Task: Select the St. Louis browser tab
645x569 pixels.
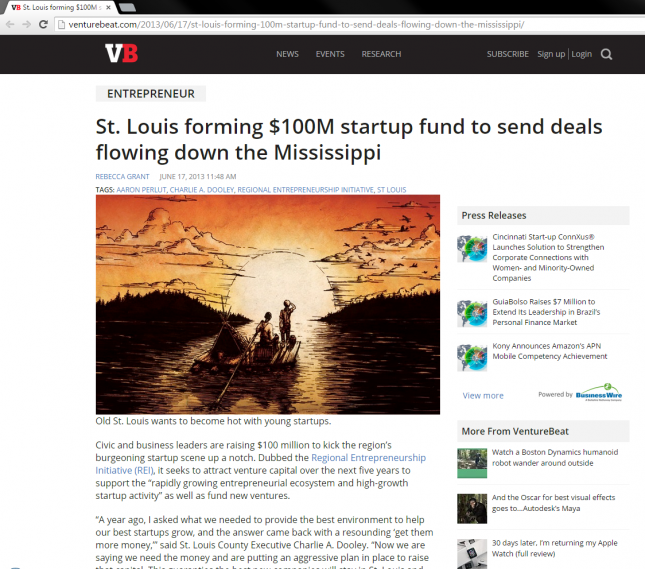Action: pos(60,7)
